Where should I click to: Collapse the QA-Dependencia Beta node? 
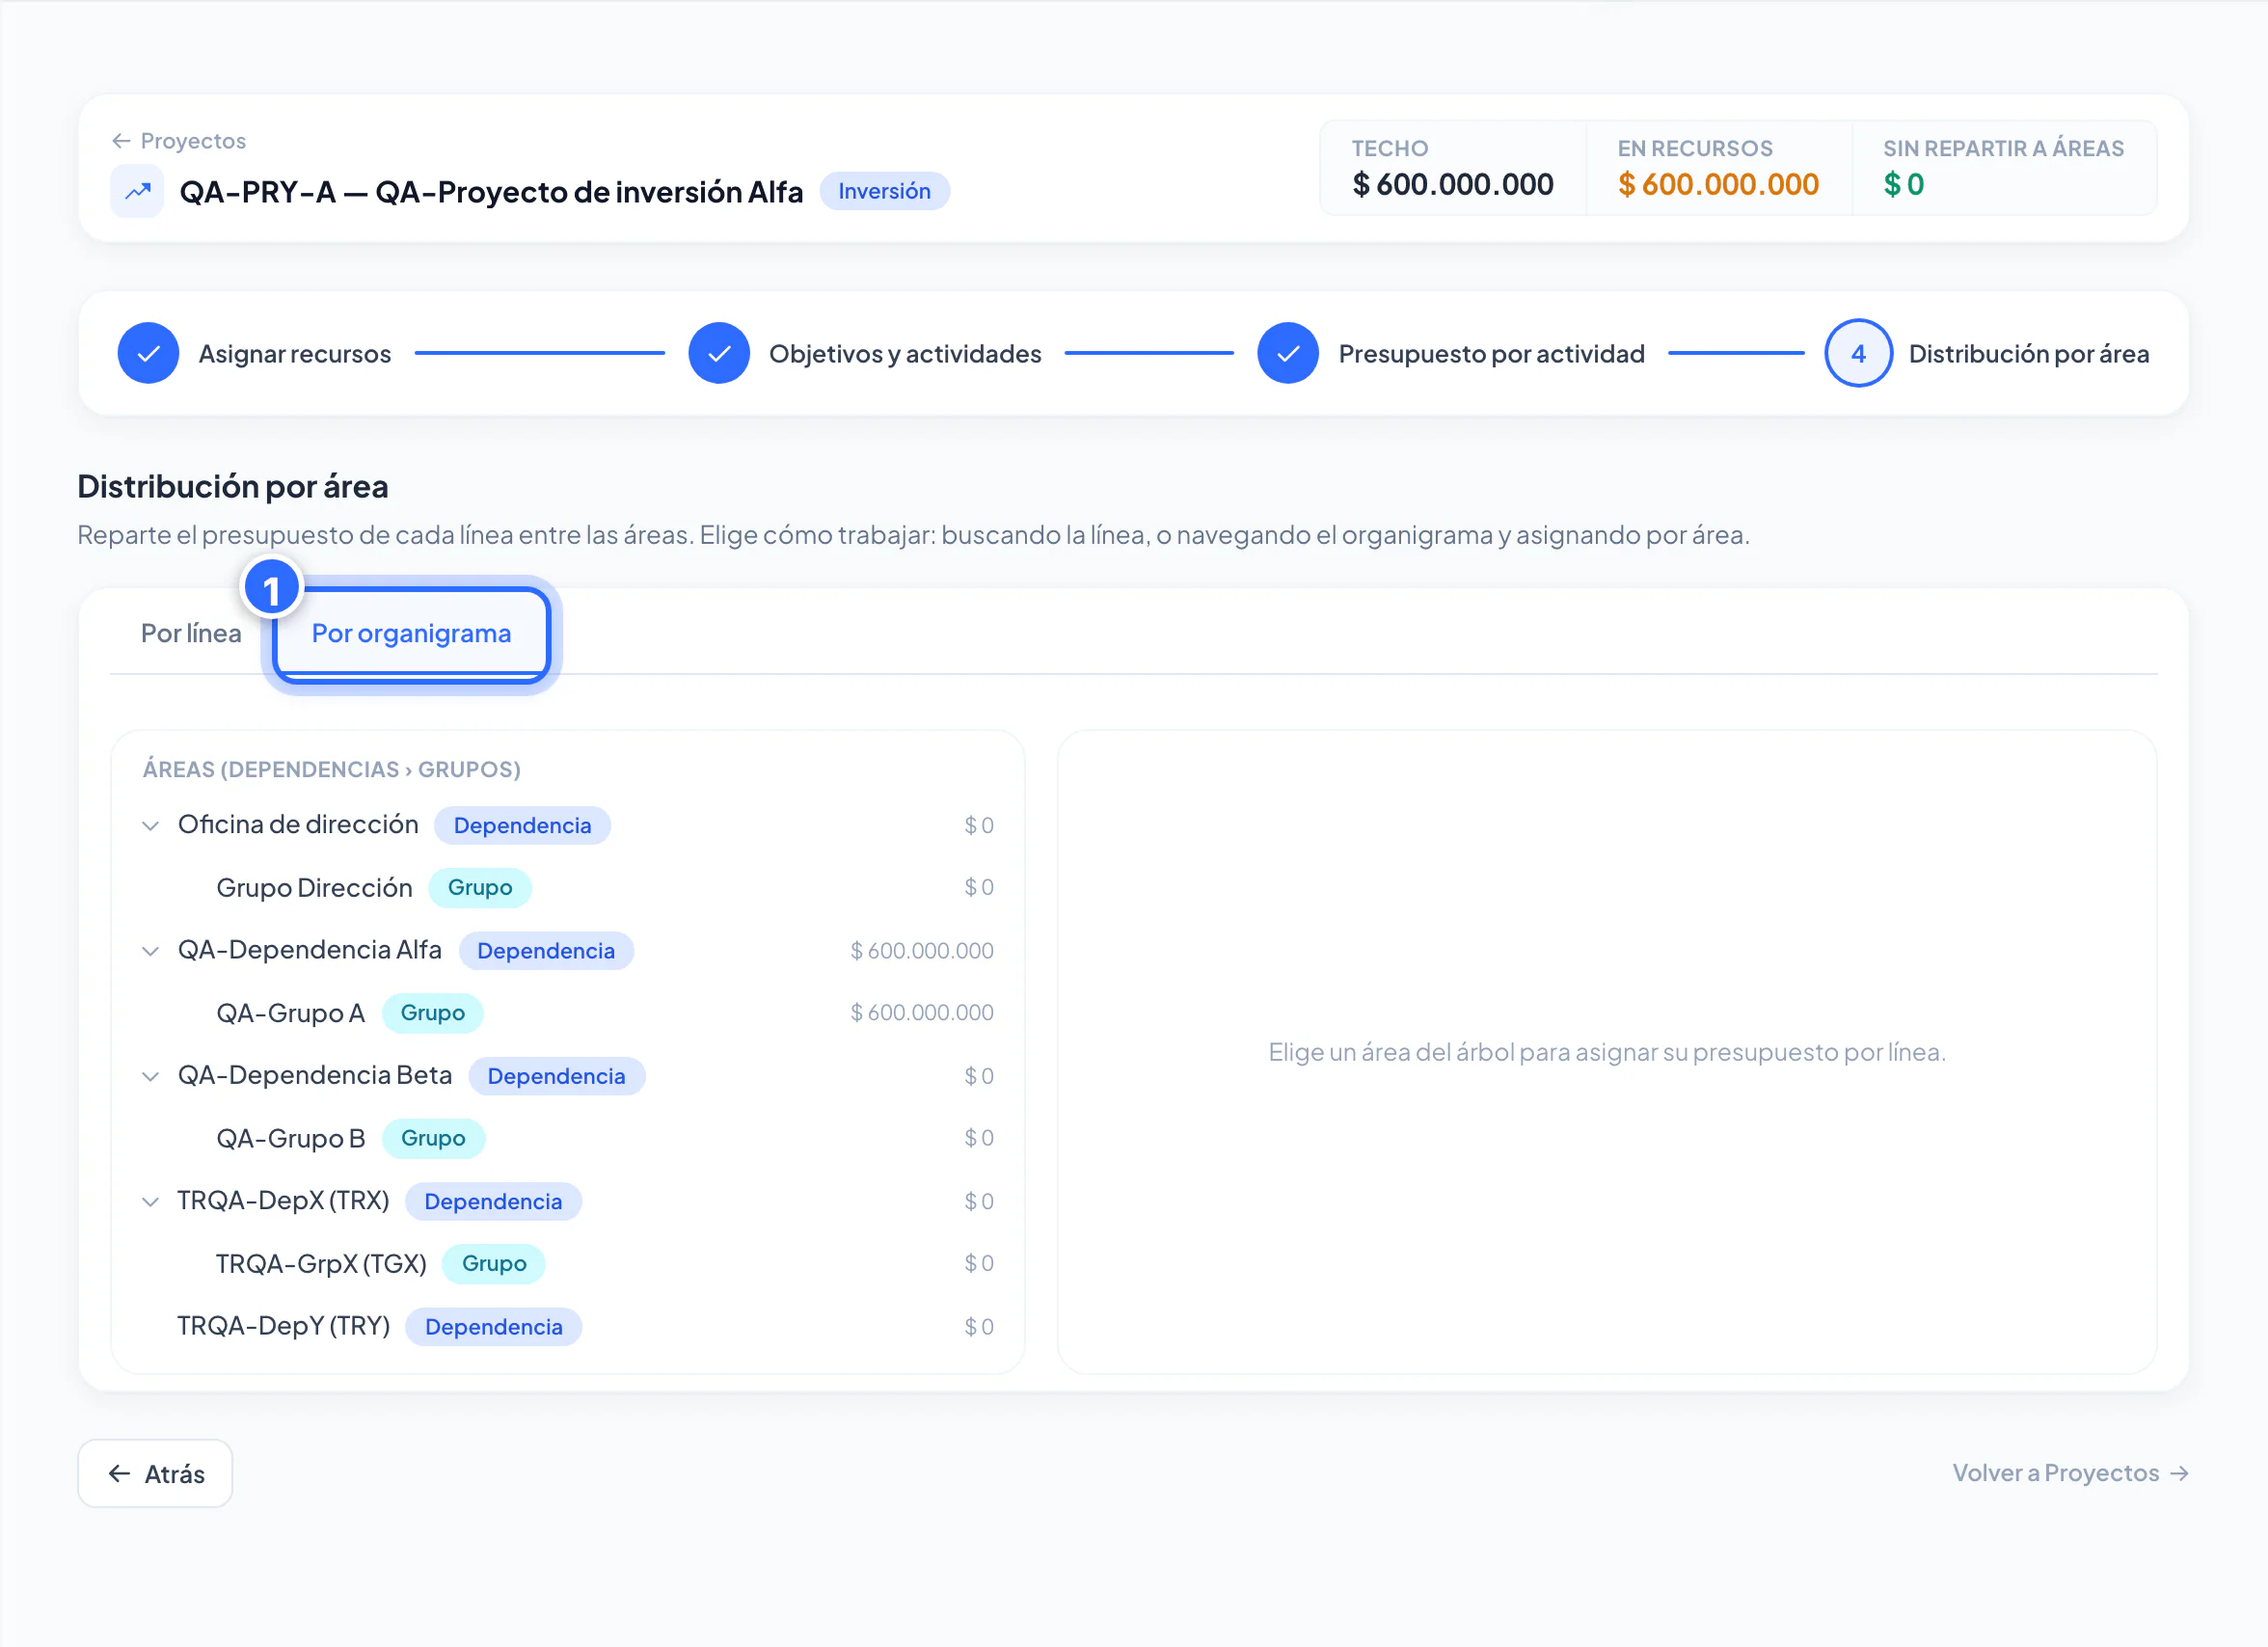[150, 1076]
